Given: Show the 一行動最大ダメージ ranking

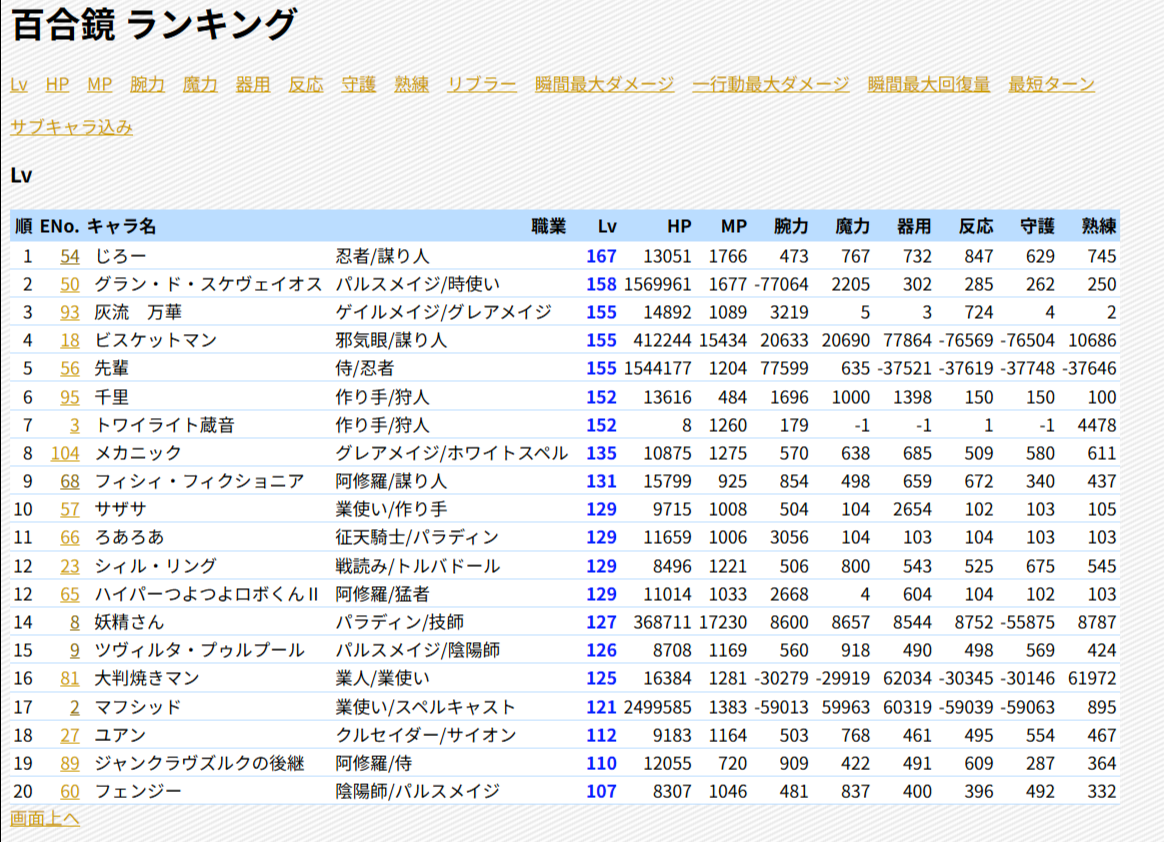Looking at the screenshot, I should [771, 84].
